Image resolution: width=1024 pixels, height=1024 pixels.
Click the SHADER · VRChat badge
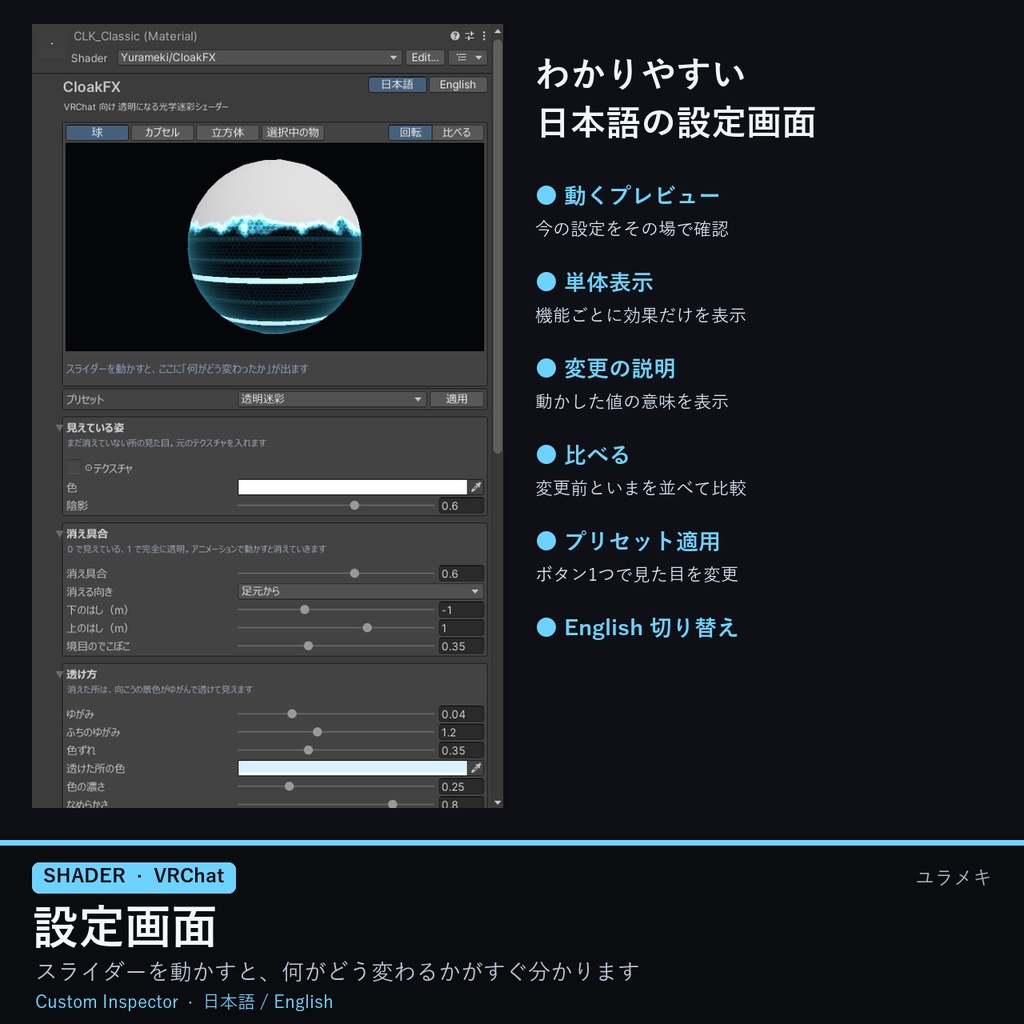[134, 877]
